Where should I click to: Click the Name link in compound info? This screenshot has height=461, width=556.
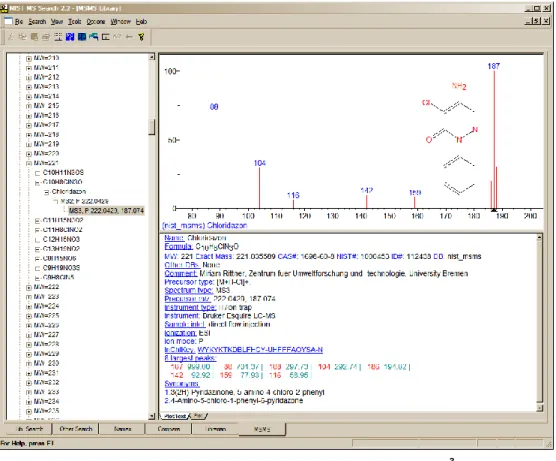click(174, 238)
